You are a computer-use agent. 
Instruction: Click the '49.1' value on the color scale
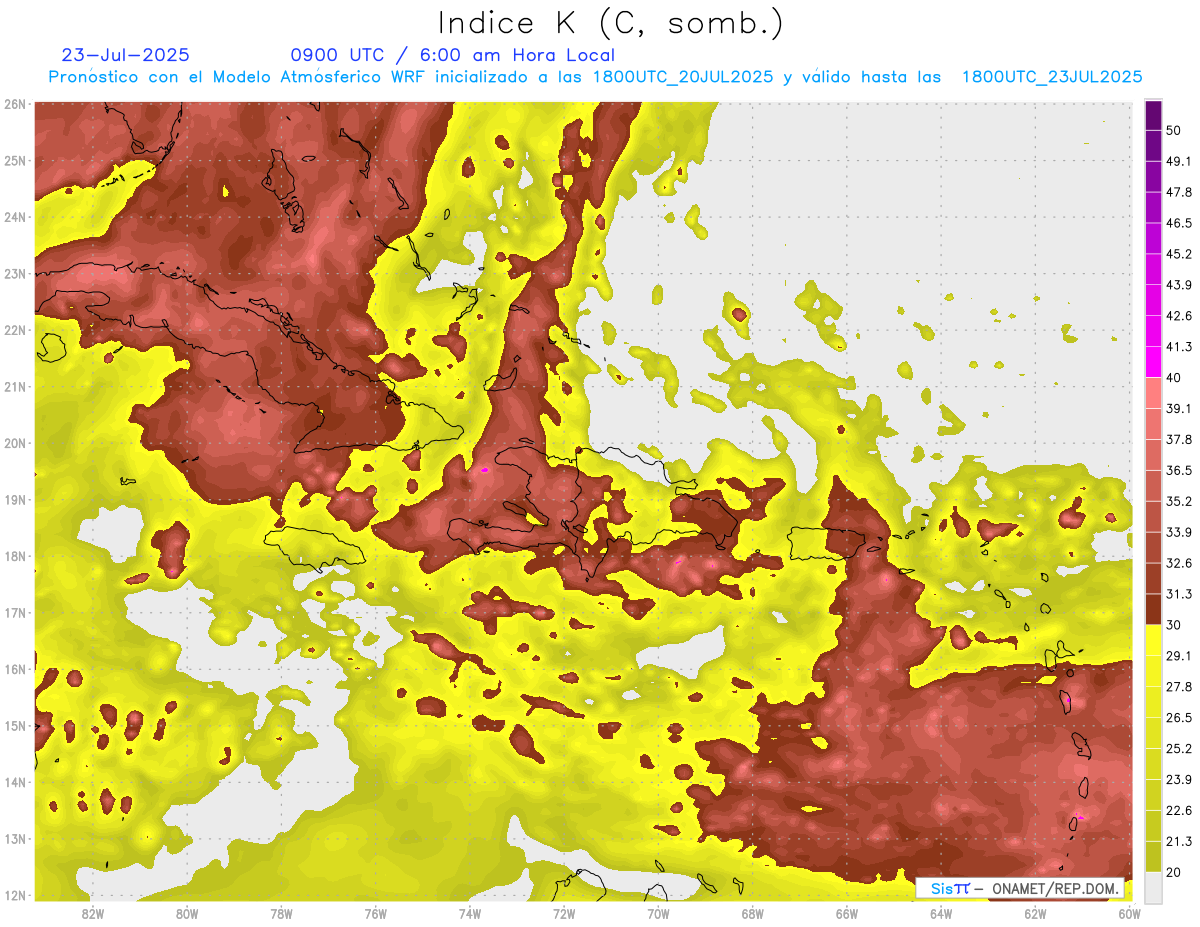[1179, 161]
